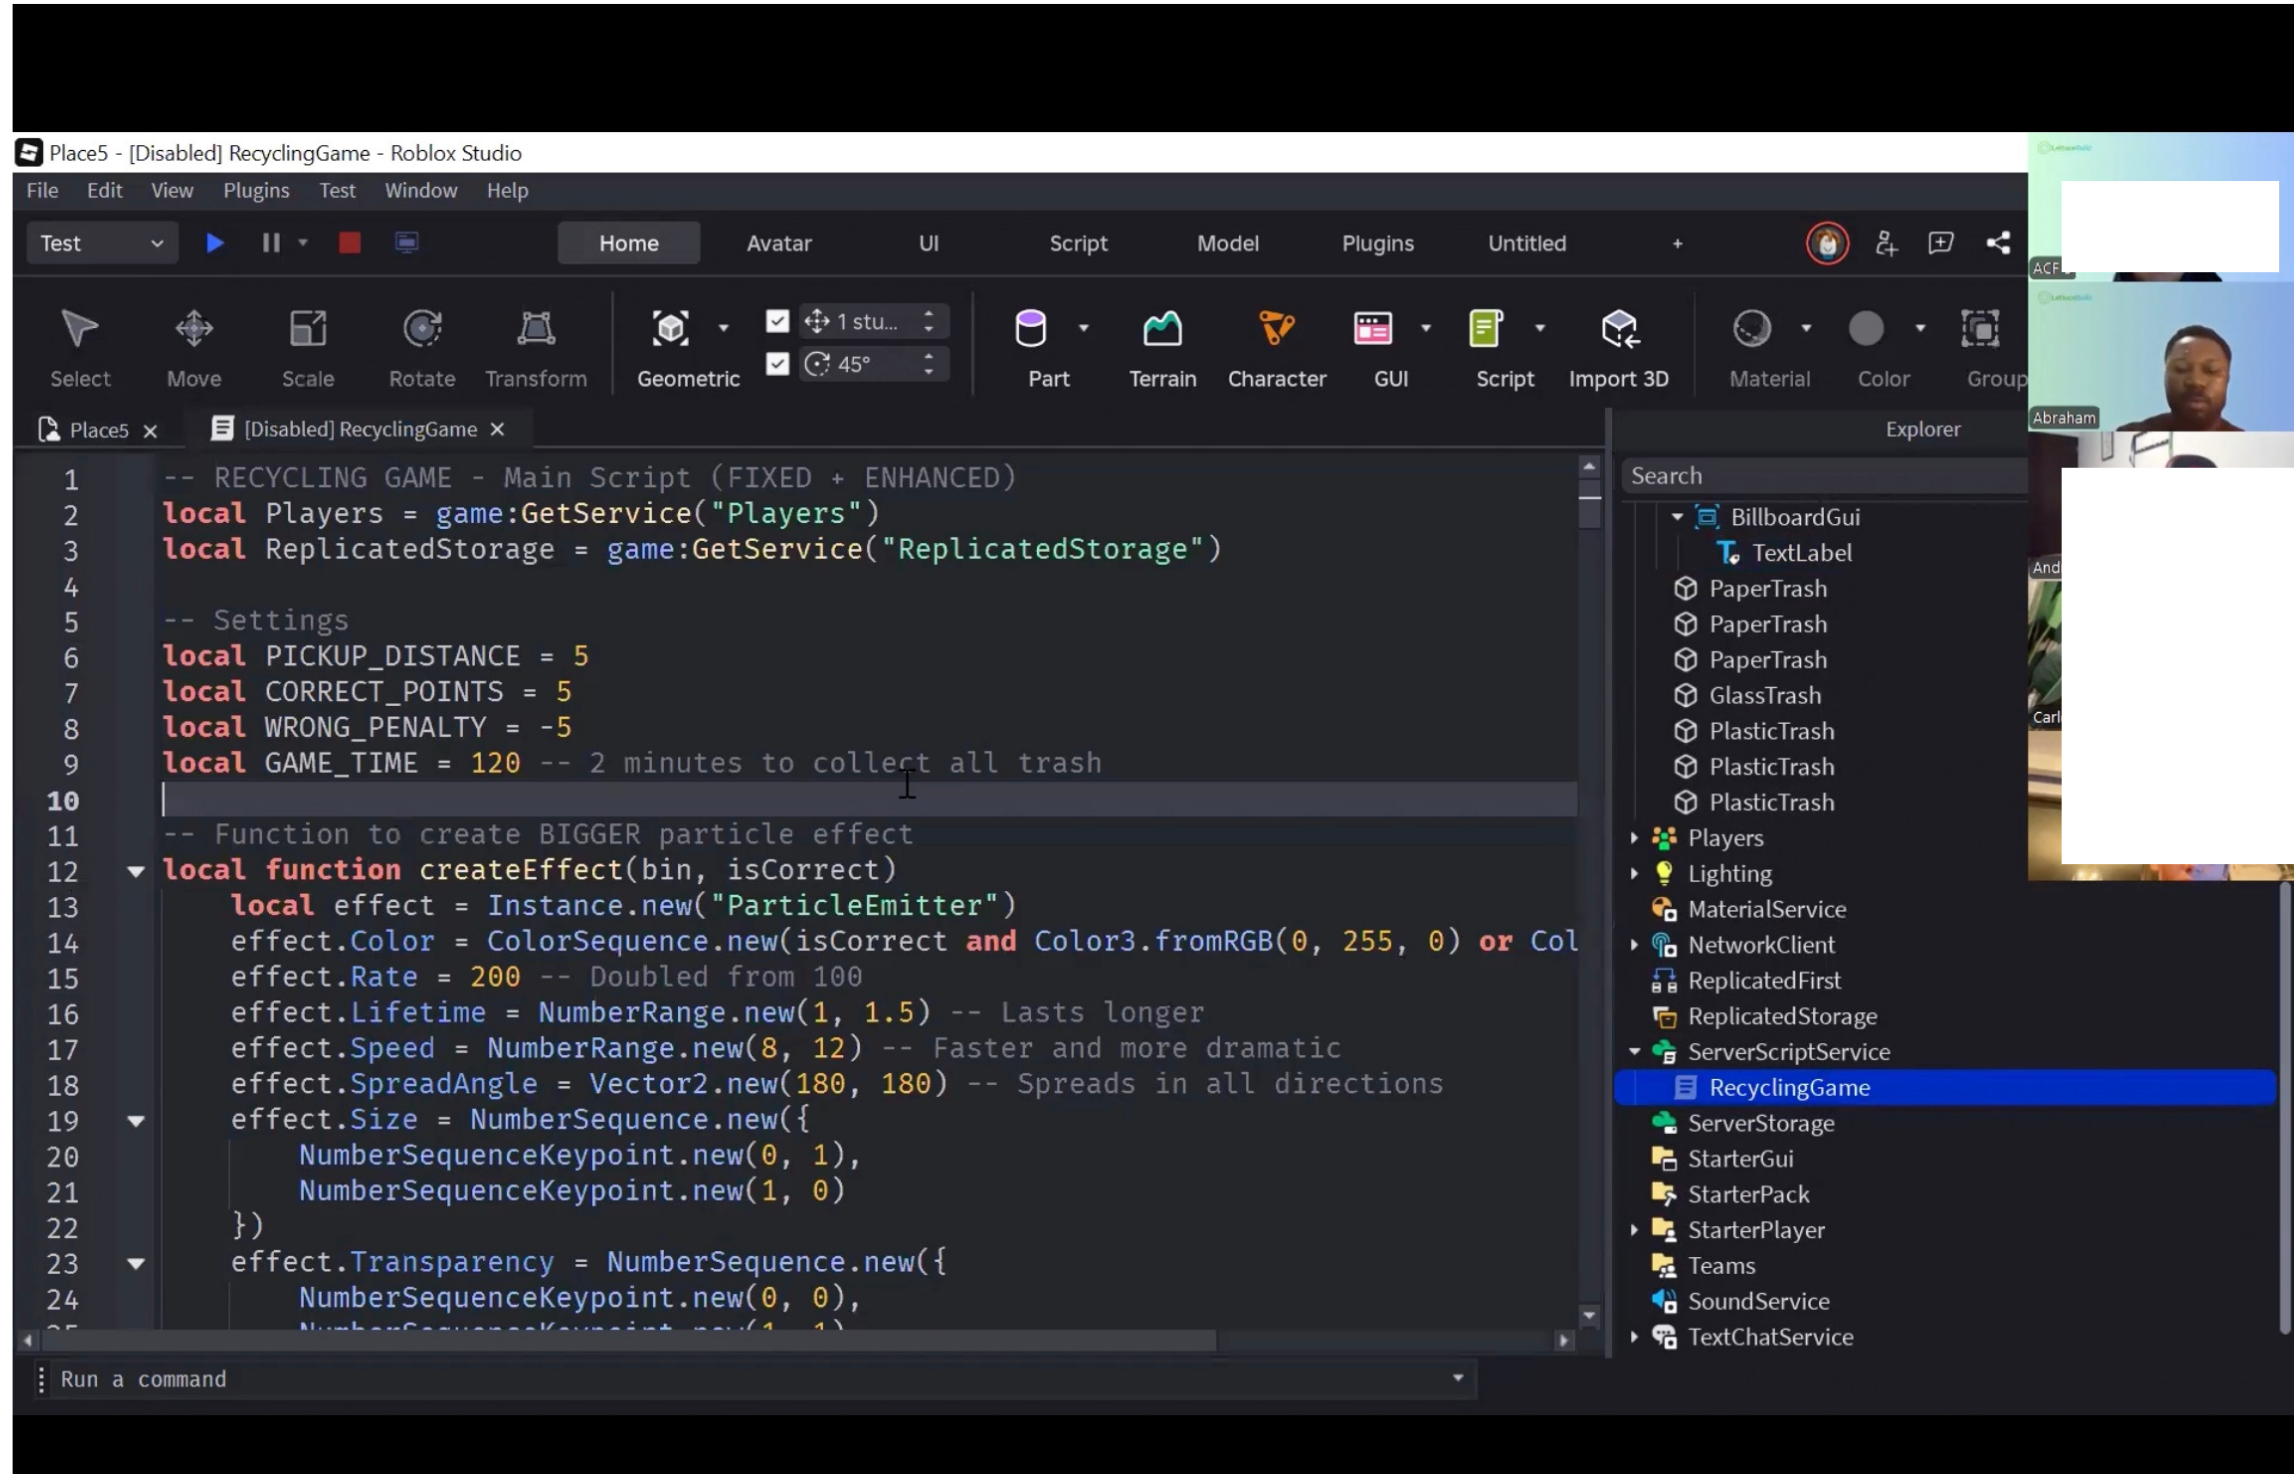Open the Part type dropdown arrow
2294x1474 pixels.
tap(1083, 328)
